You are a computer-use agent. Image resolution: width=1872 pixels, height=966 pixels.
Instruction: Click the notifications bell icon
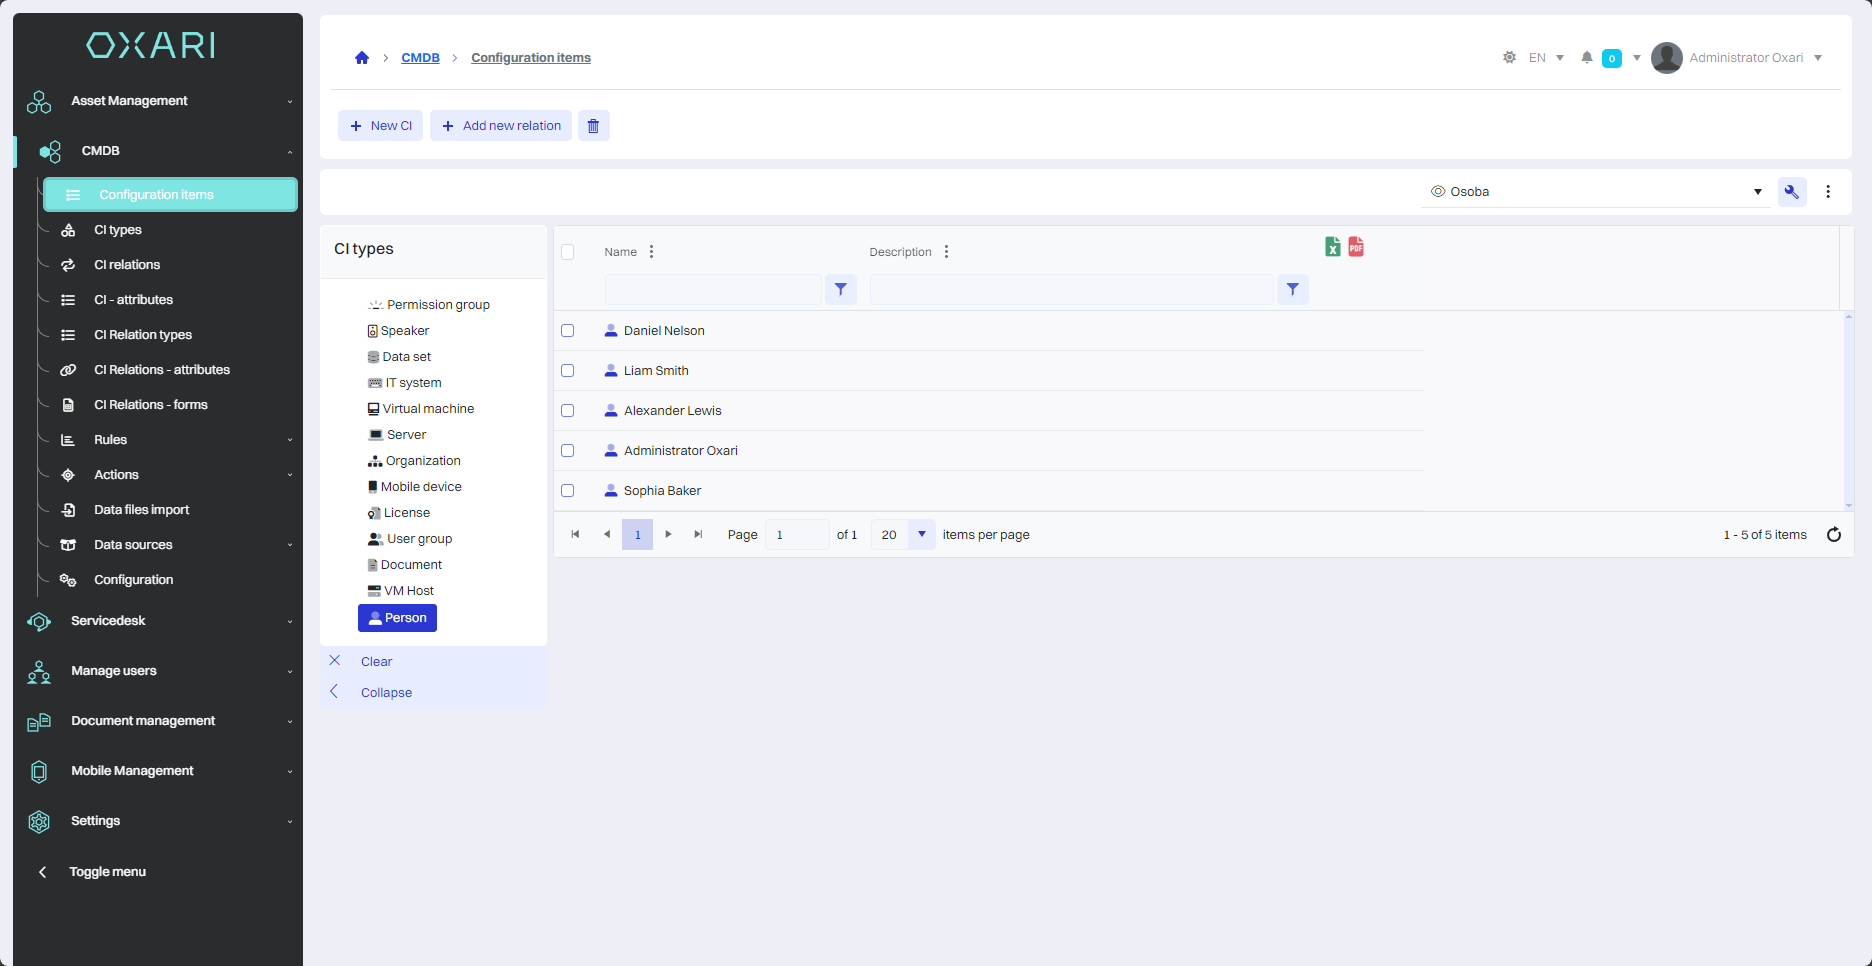(1586, 58)
